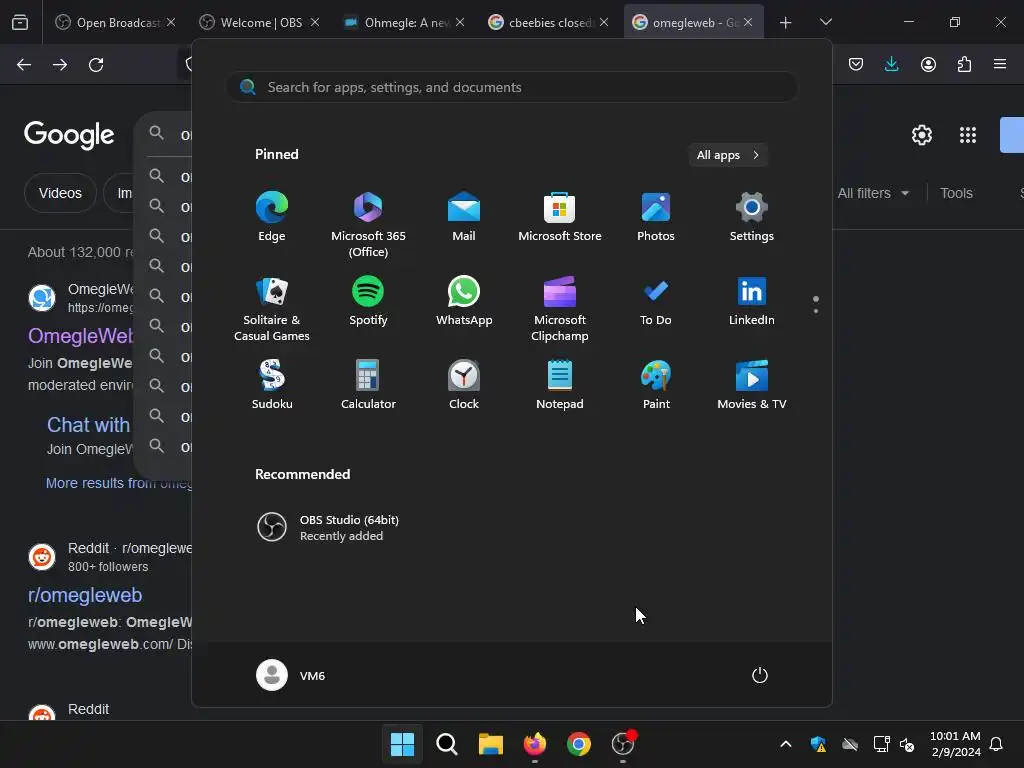Open OBS Studio from the taskbar
Viewport: 1024px width, 768px height.
coord(623,744)
